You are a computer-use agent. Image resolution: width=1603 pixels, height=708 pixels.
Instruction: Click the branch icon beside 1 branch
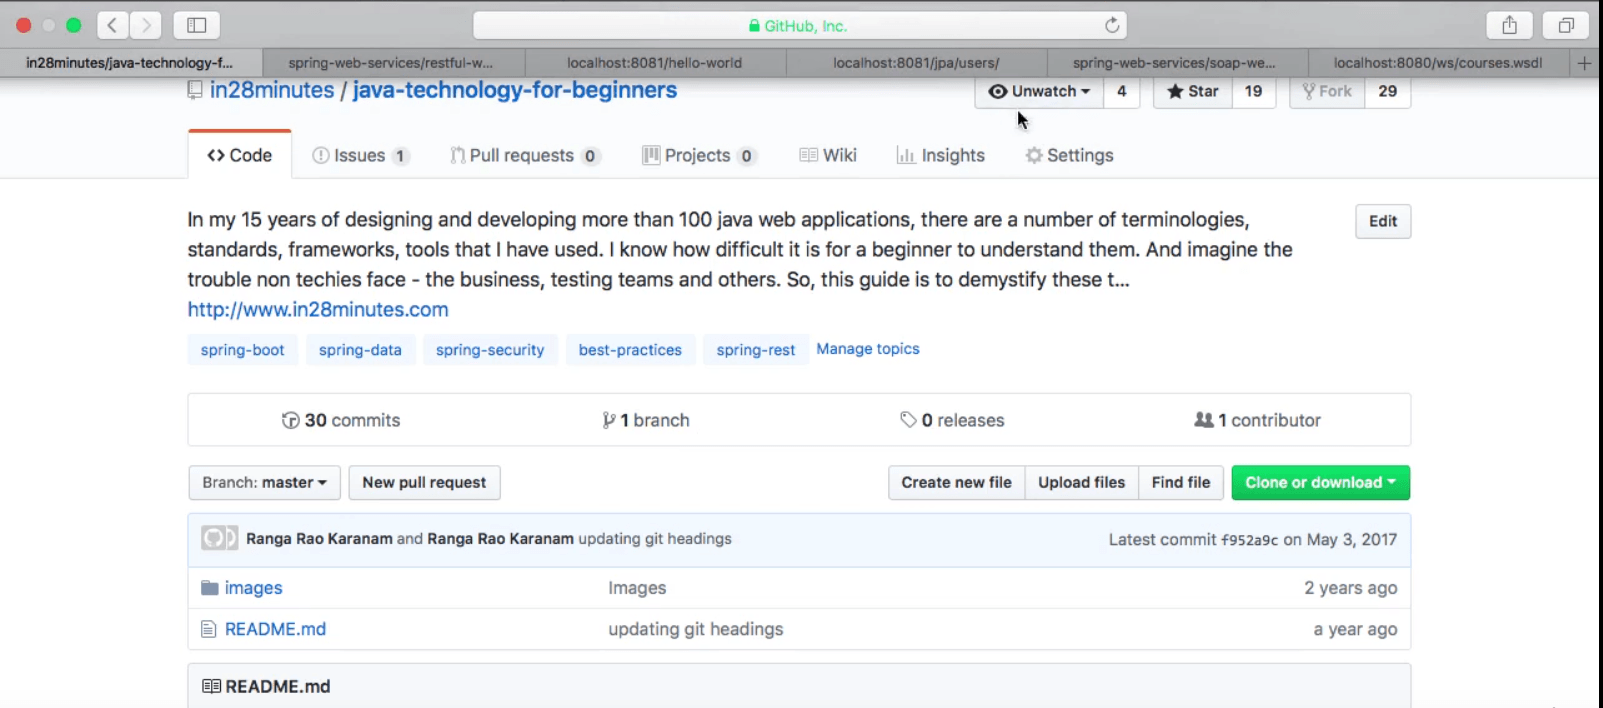tap(608, 420)
